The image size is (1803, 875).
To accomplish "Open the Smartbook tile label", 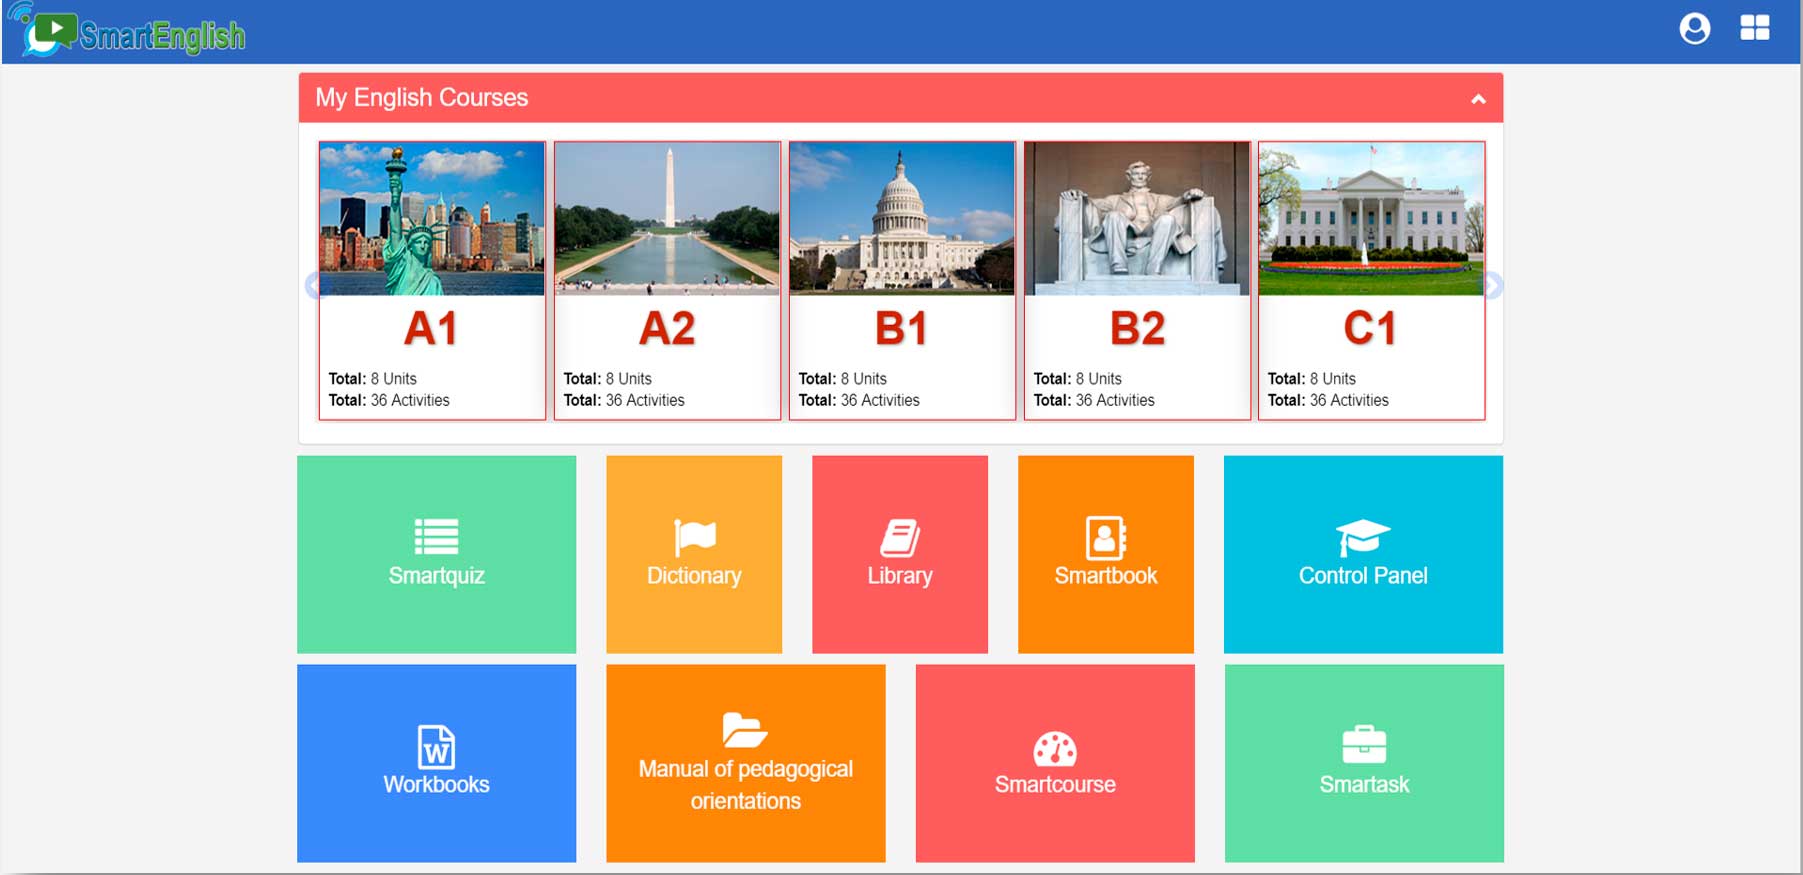I will click(x=1106, y=576).
